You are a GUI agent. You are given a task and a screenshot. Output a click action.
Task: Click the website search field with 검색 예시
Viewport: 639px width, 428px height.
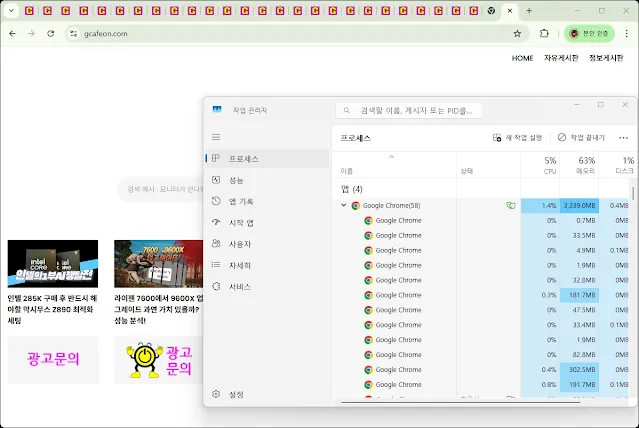[161, 189]
